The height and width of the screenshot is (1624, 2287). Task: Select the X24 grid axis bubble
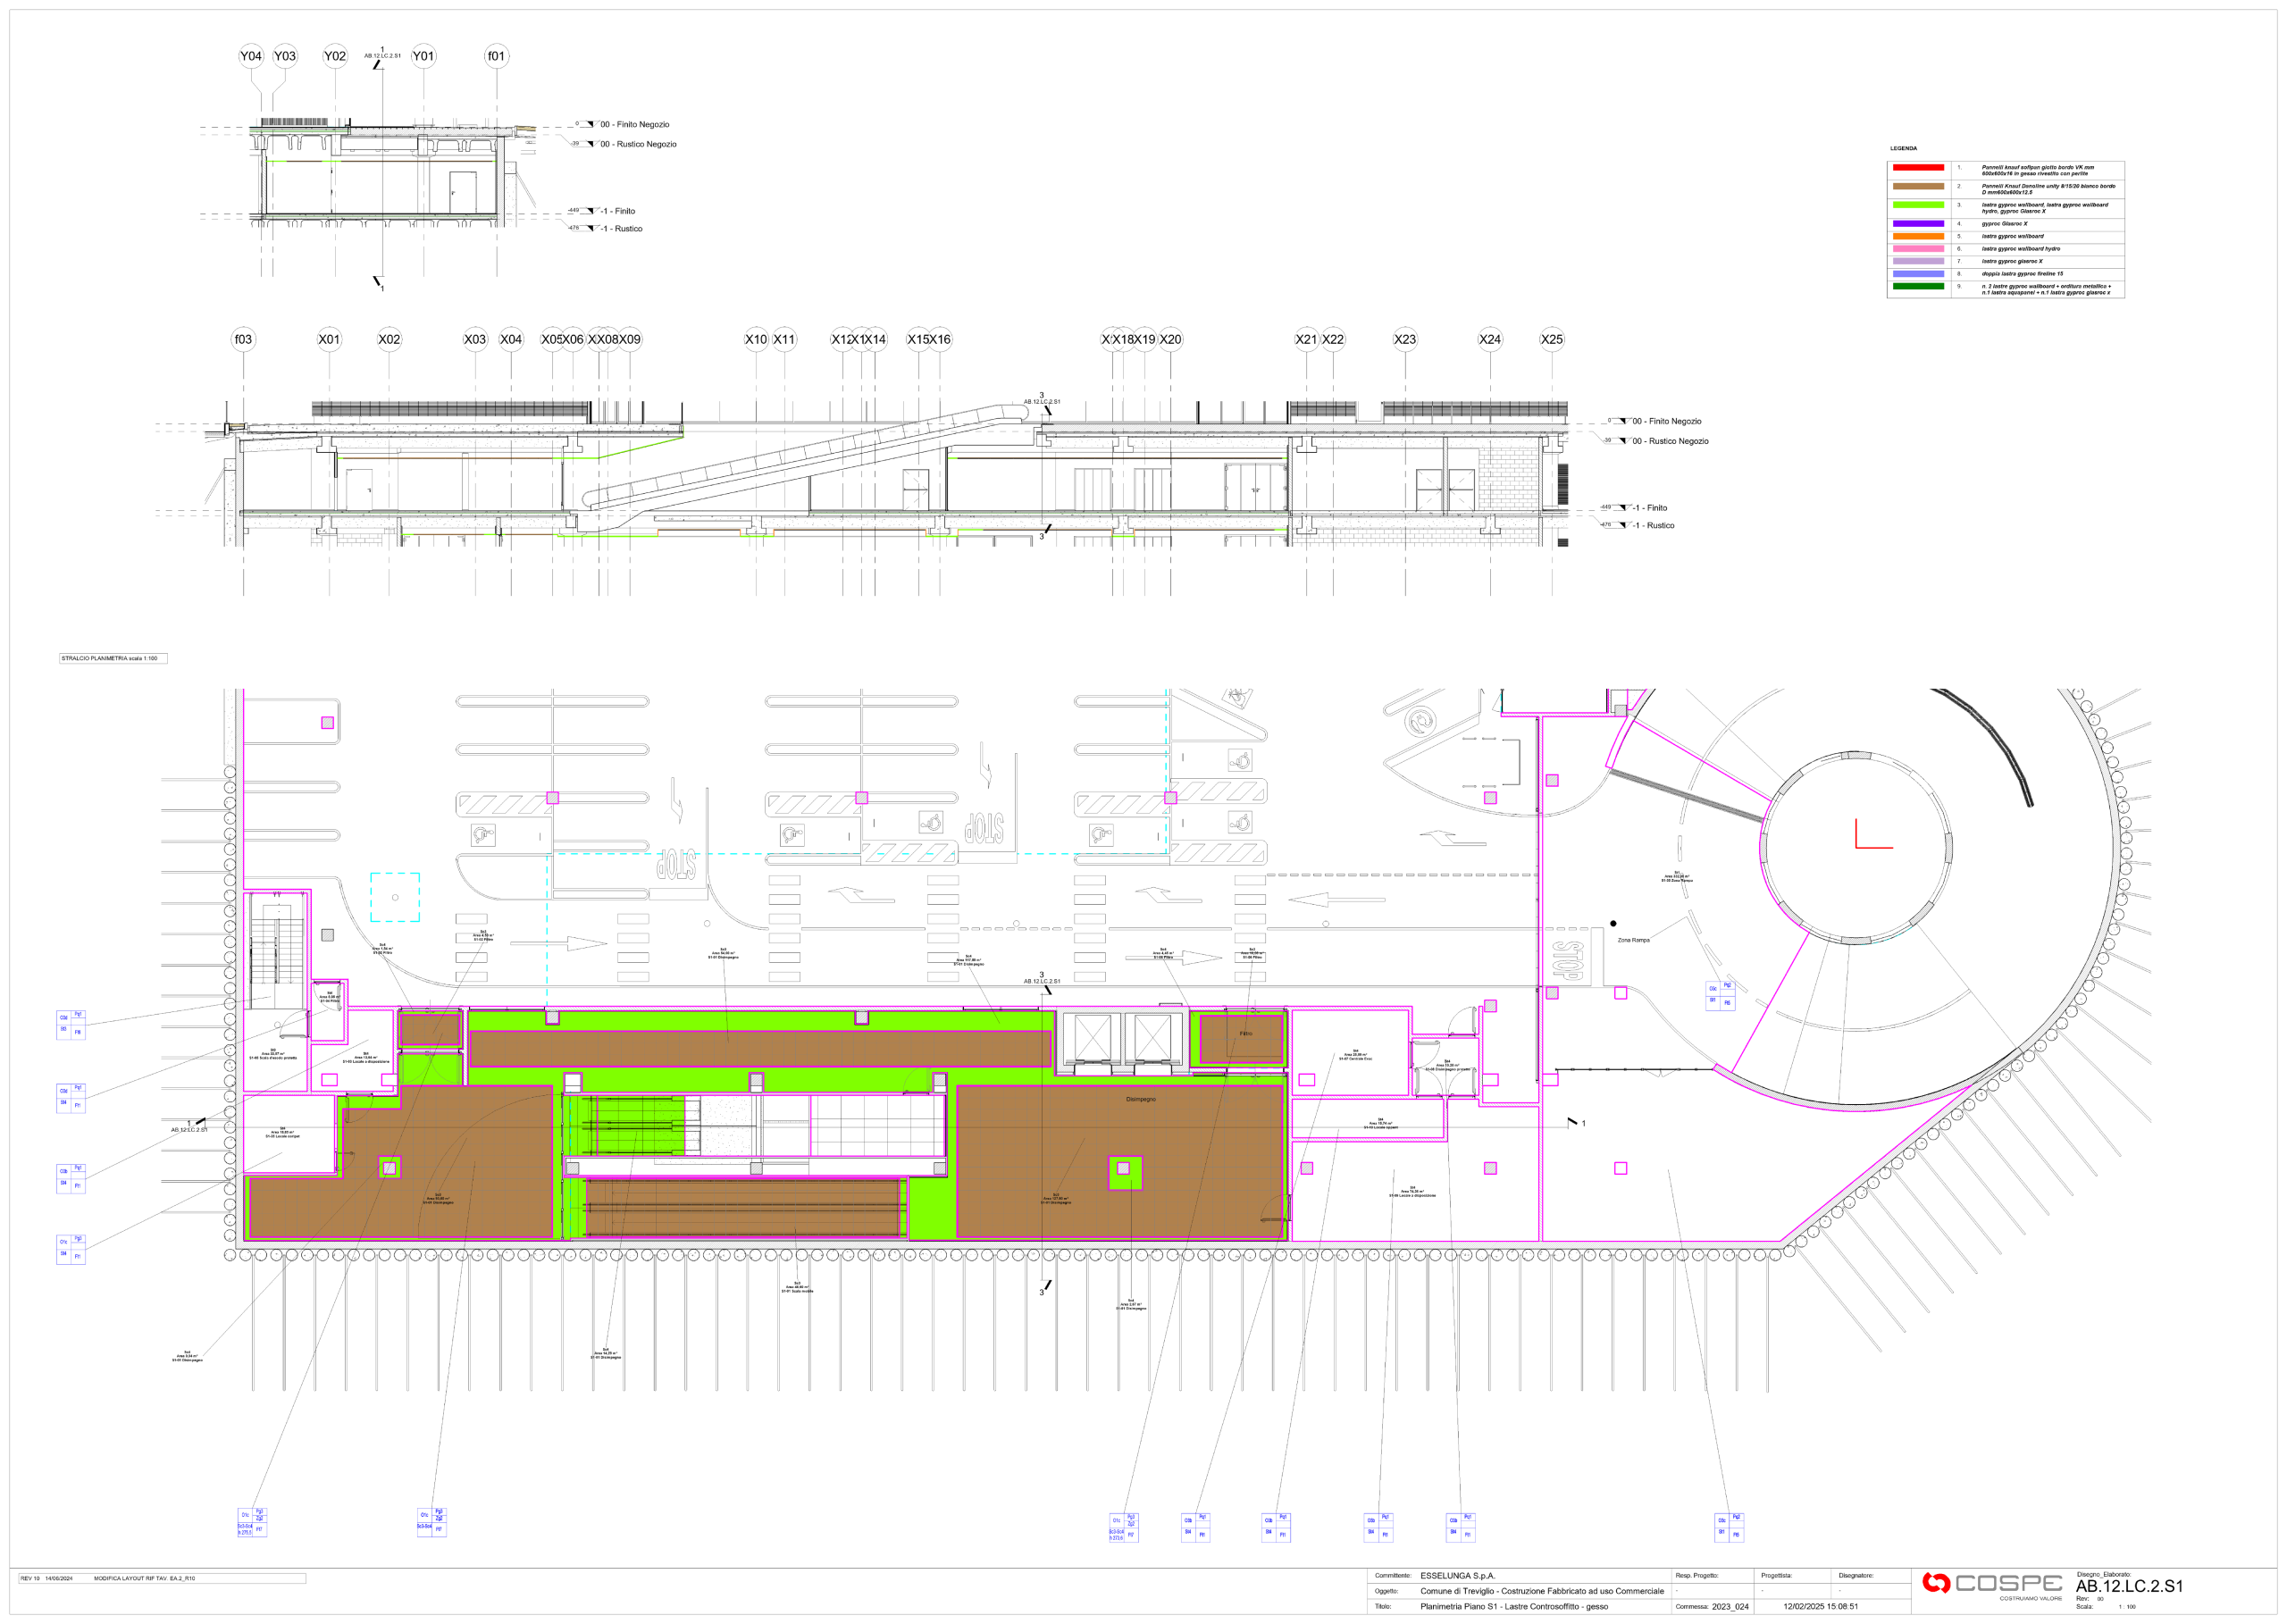(x=1490, y=339)
